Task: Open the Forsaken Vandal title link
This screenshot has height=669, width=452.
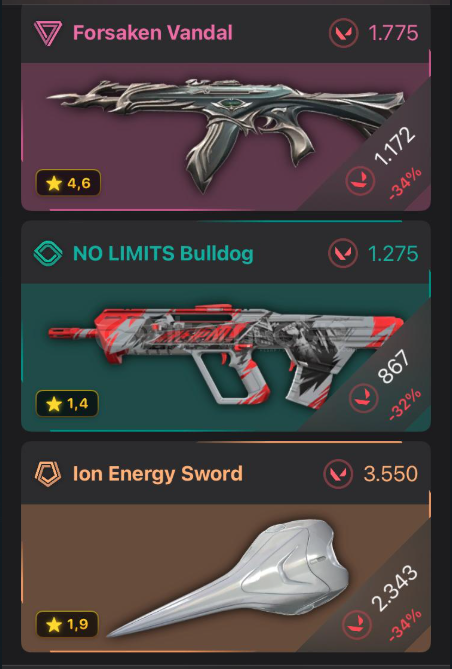Action: [153, 33]
